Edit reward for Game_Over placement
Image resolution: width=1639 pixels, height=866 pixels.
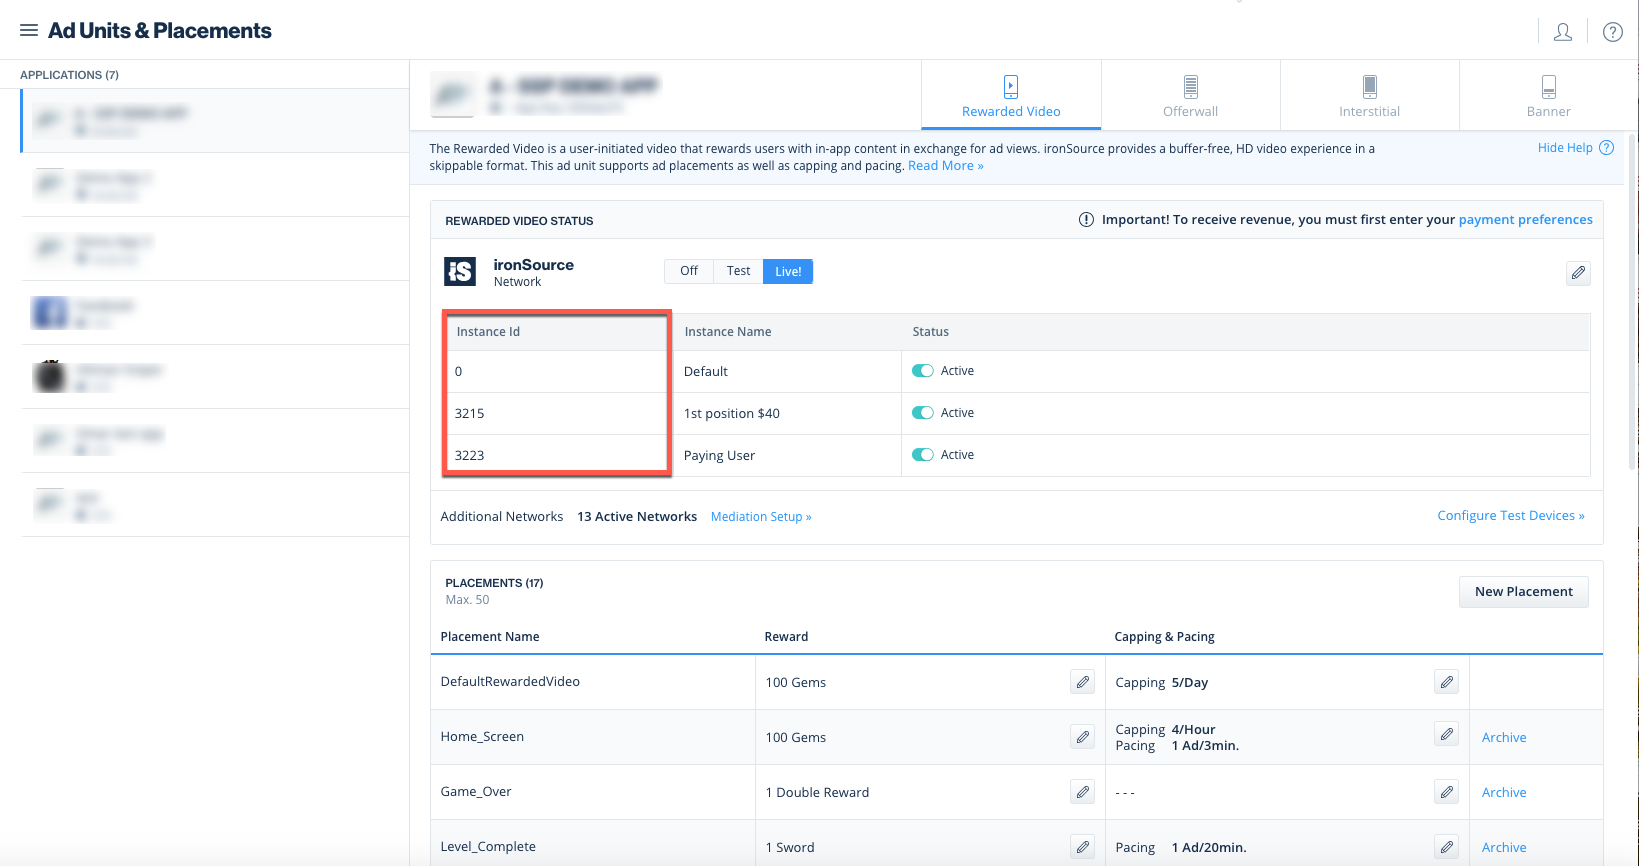(x=1083, y=792)
